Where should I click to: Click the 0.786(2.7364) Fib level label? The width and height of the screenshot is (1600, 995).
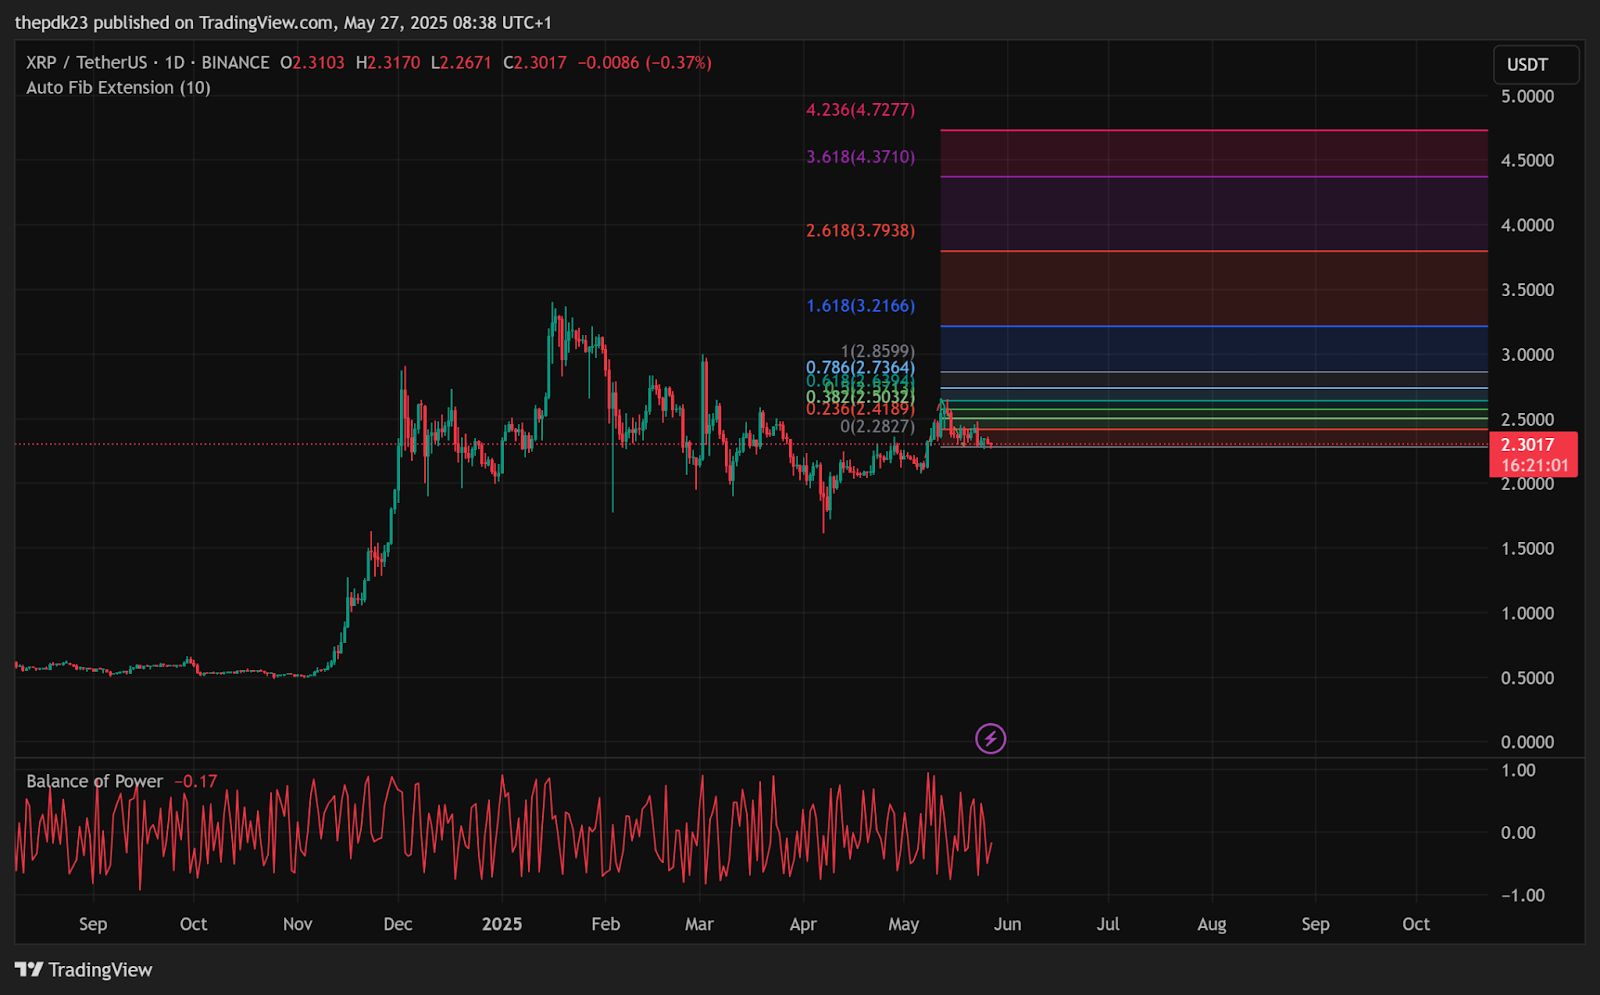[860, 368]
